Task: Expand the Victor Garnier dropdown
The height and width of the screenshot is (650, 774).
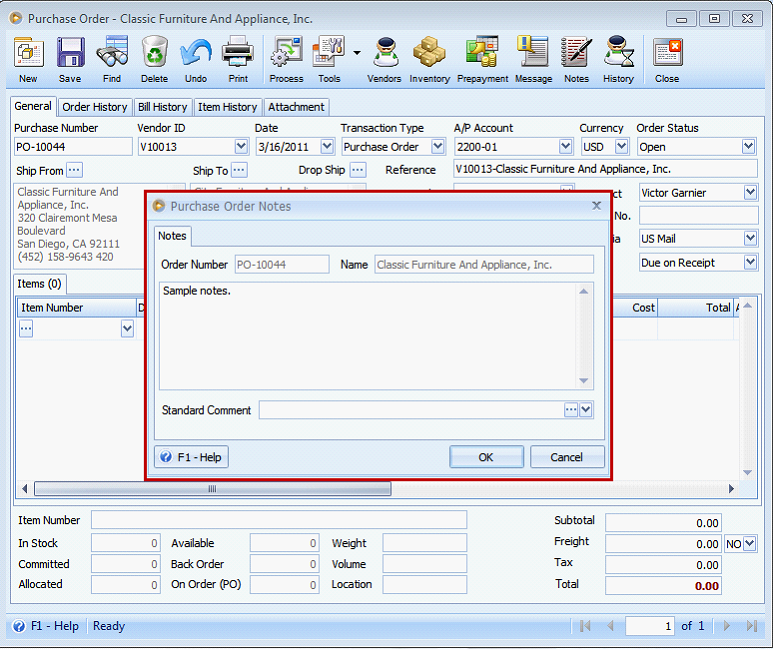Action: click(750, 192)
